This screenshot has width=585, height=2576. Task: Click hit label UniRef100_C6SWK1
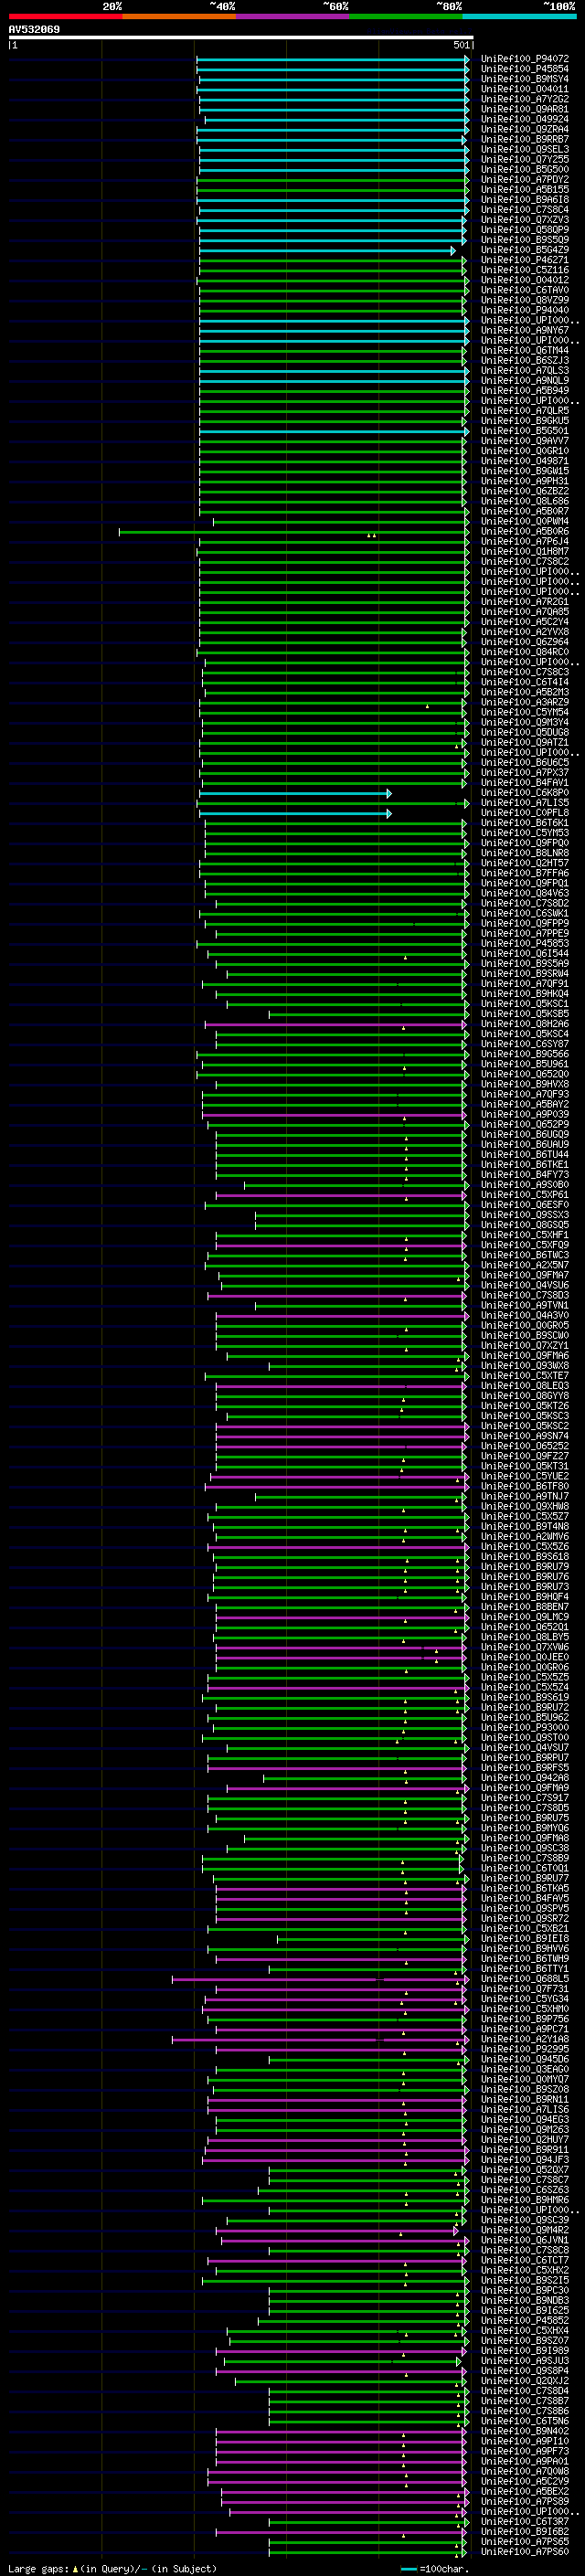coord(525,913)
